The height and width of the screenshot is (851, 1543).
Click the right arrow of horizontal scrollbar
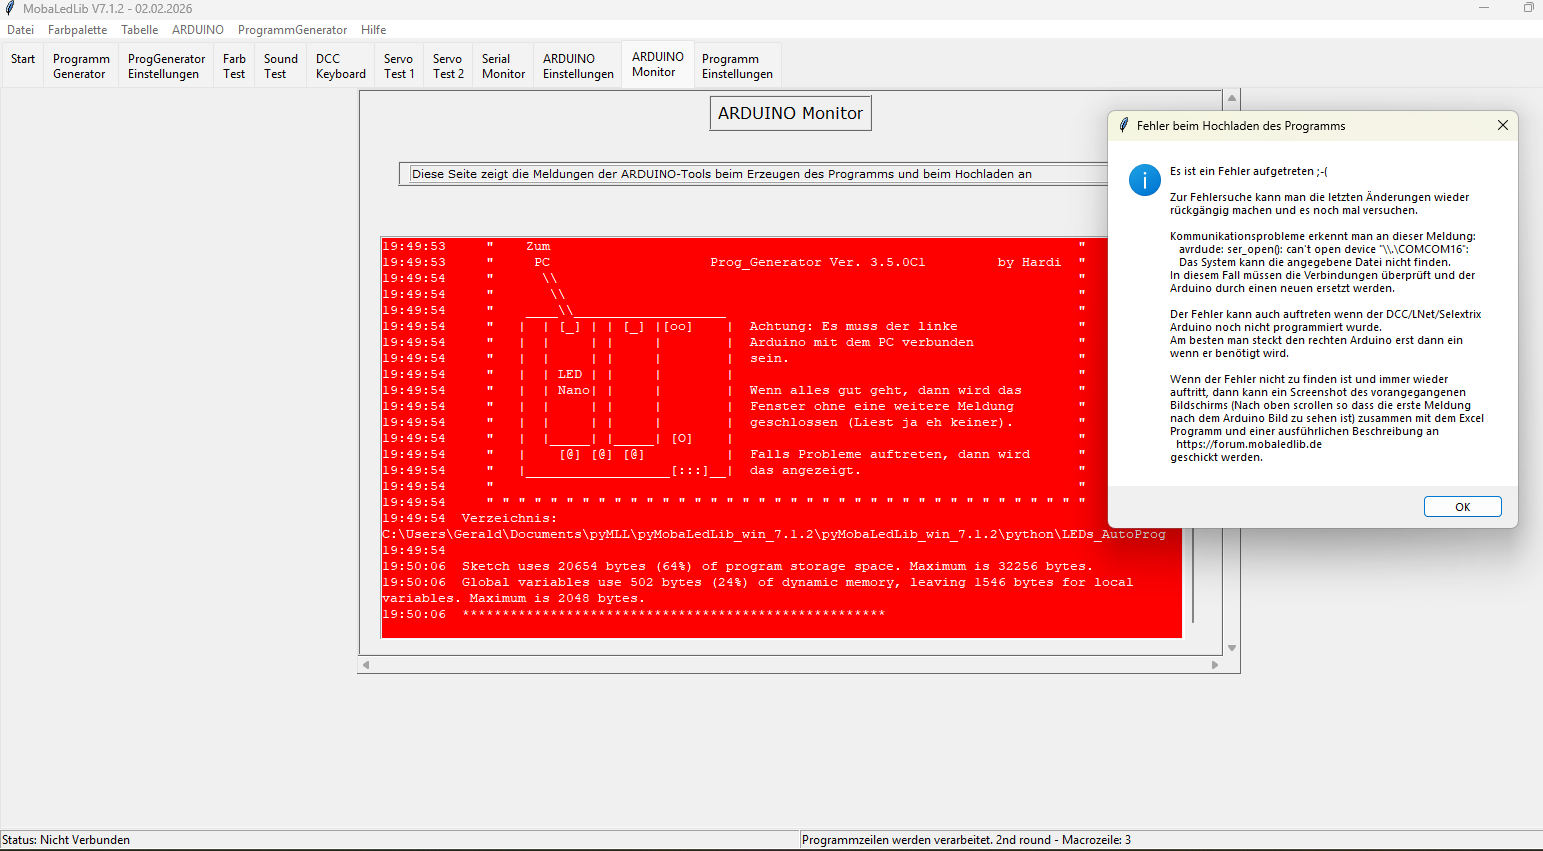pos(1215,665)
